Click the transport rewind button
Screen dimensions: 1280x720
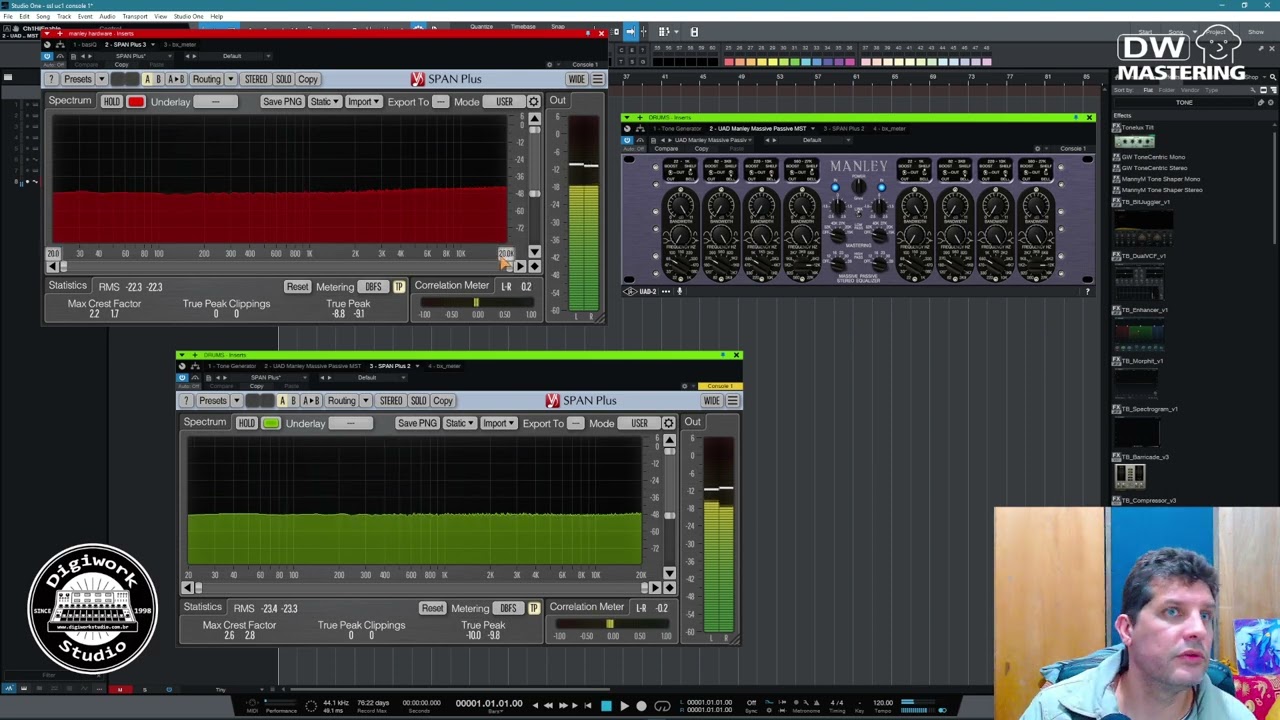click(x=547, y=706)
